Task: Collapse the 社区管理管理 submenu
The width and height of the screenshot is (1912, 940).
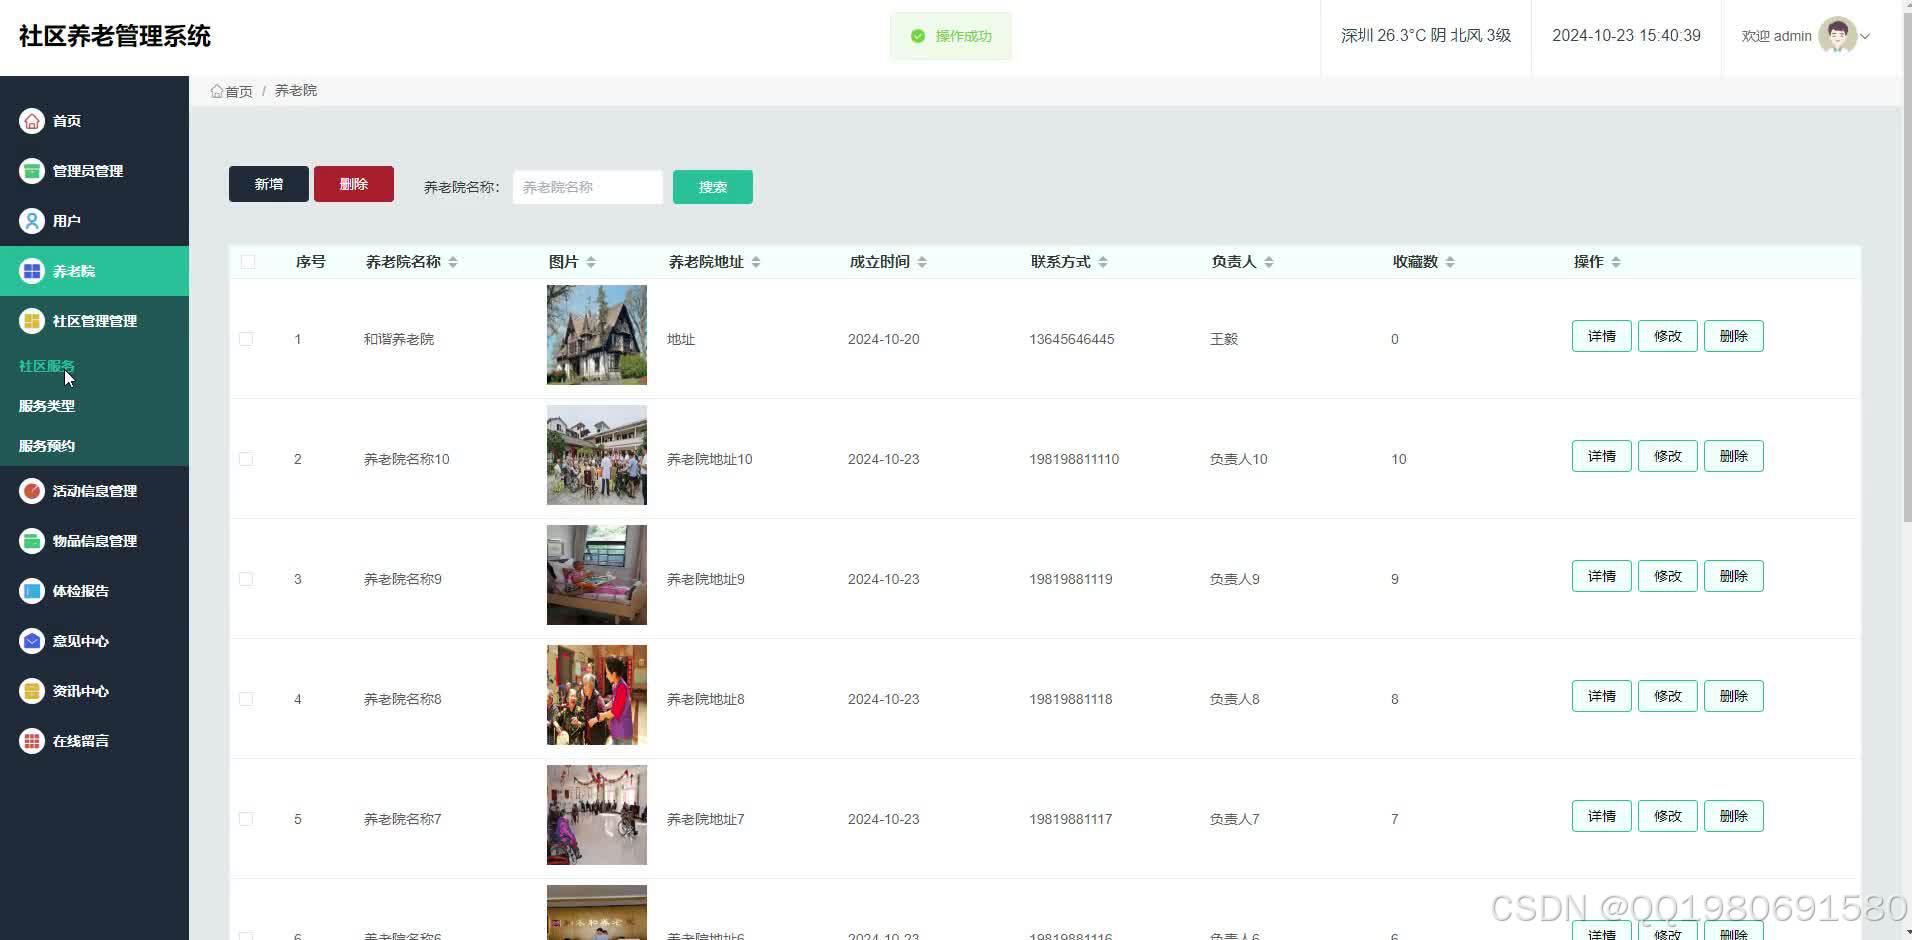Action: tap(94, 321)
